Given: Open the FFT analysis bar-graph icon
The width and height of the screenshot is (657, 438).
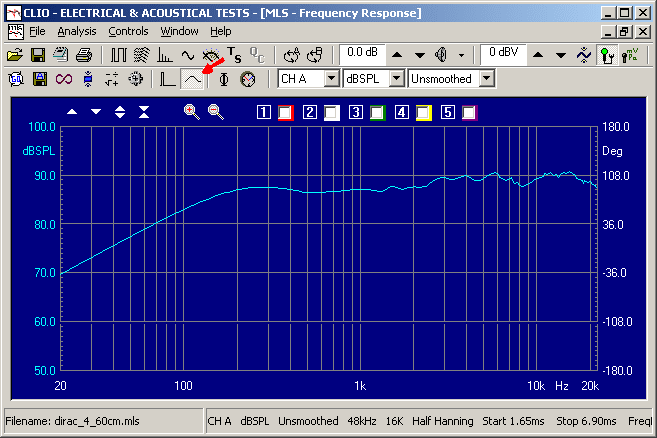Looking at the screenshot, I should (x=165, y=54).
